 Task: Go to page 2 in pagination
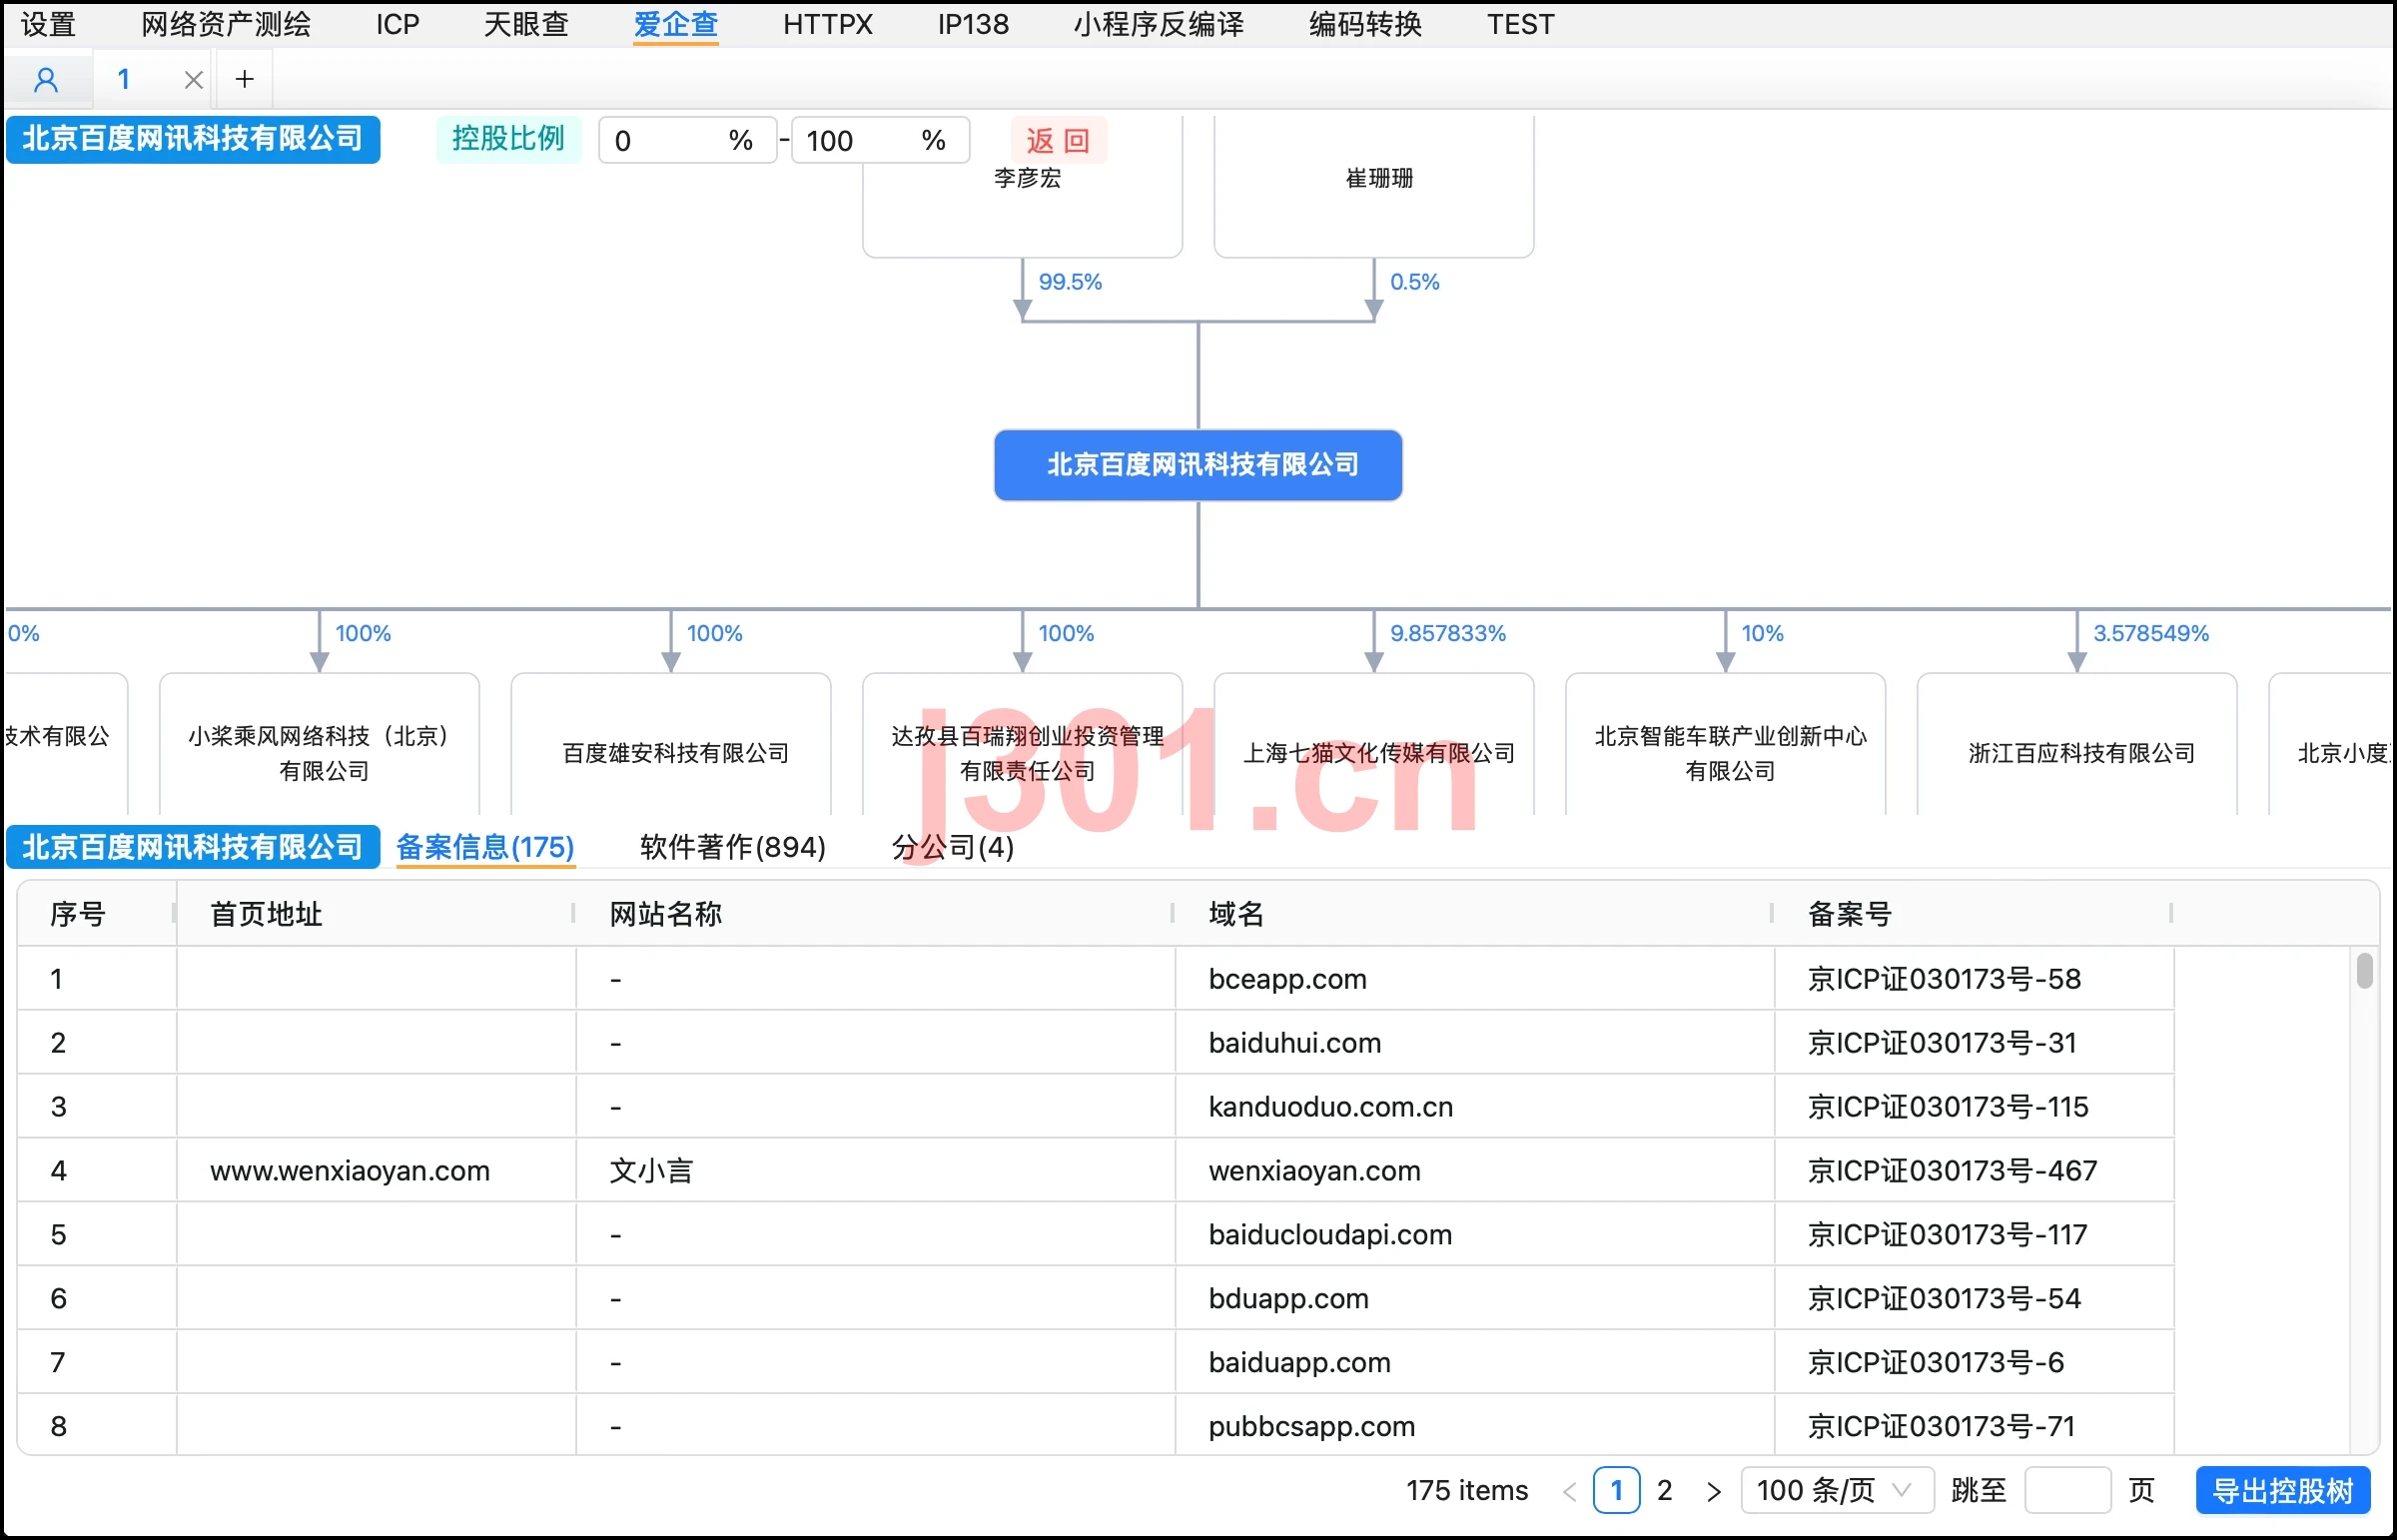(x=1664, y=1491)
